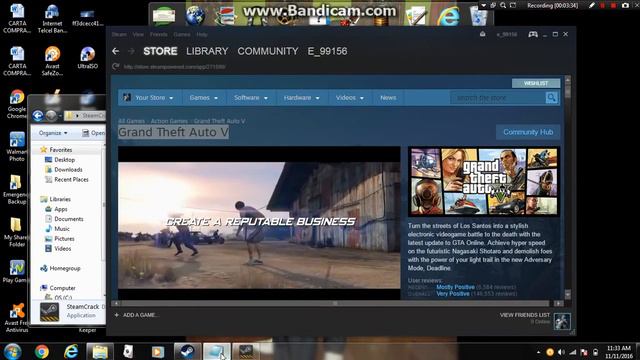Click the Grand Theft Auto V cover art

(484, 182)
